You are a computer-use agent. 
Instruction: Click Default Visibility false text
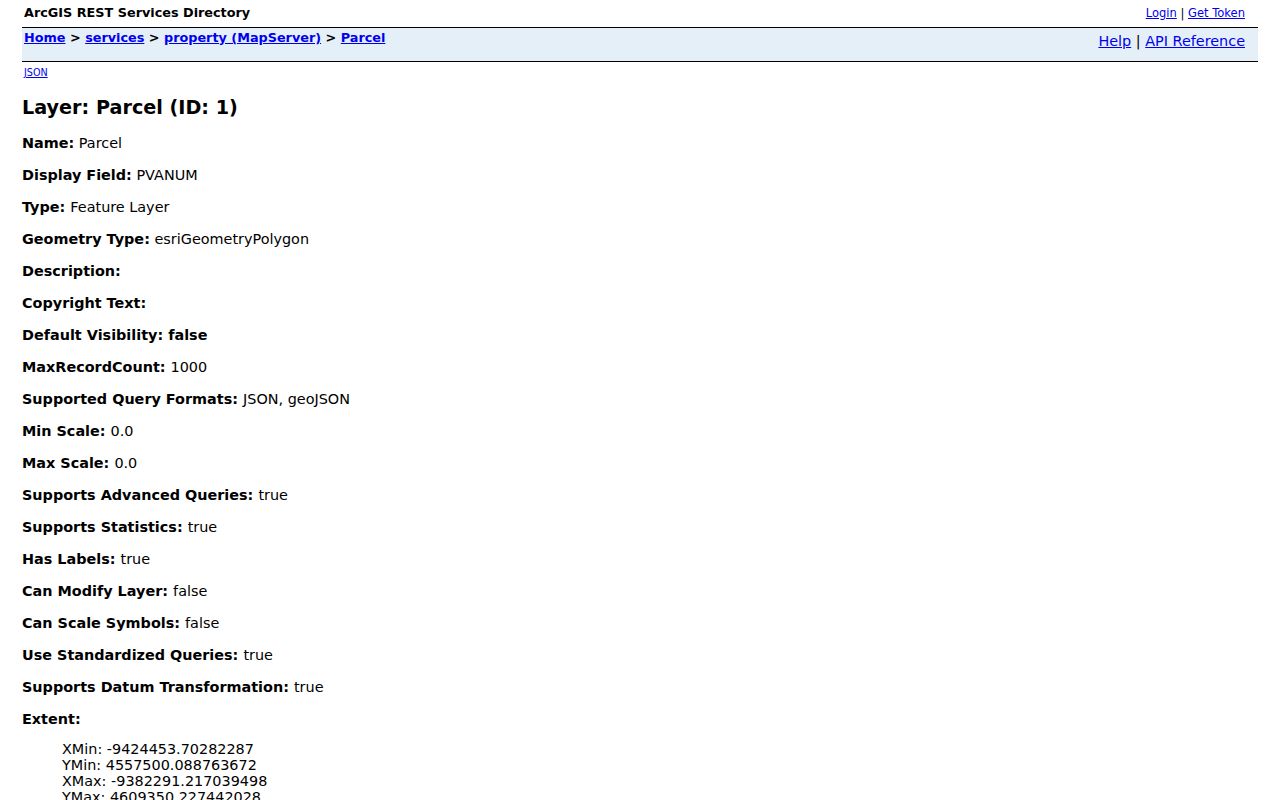(115, 335)
